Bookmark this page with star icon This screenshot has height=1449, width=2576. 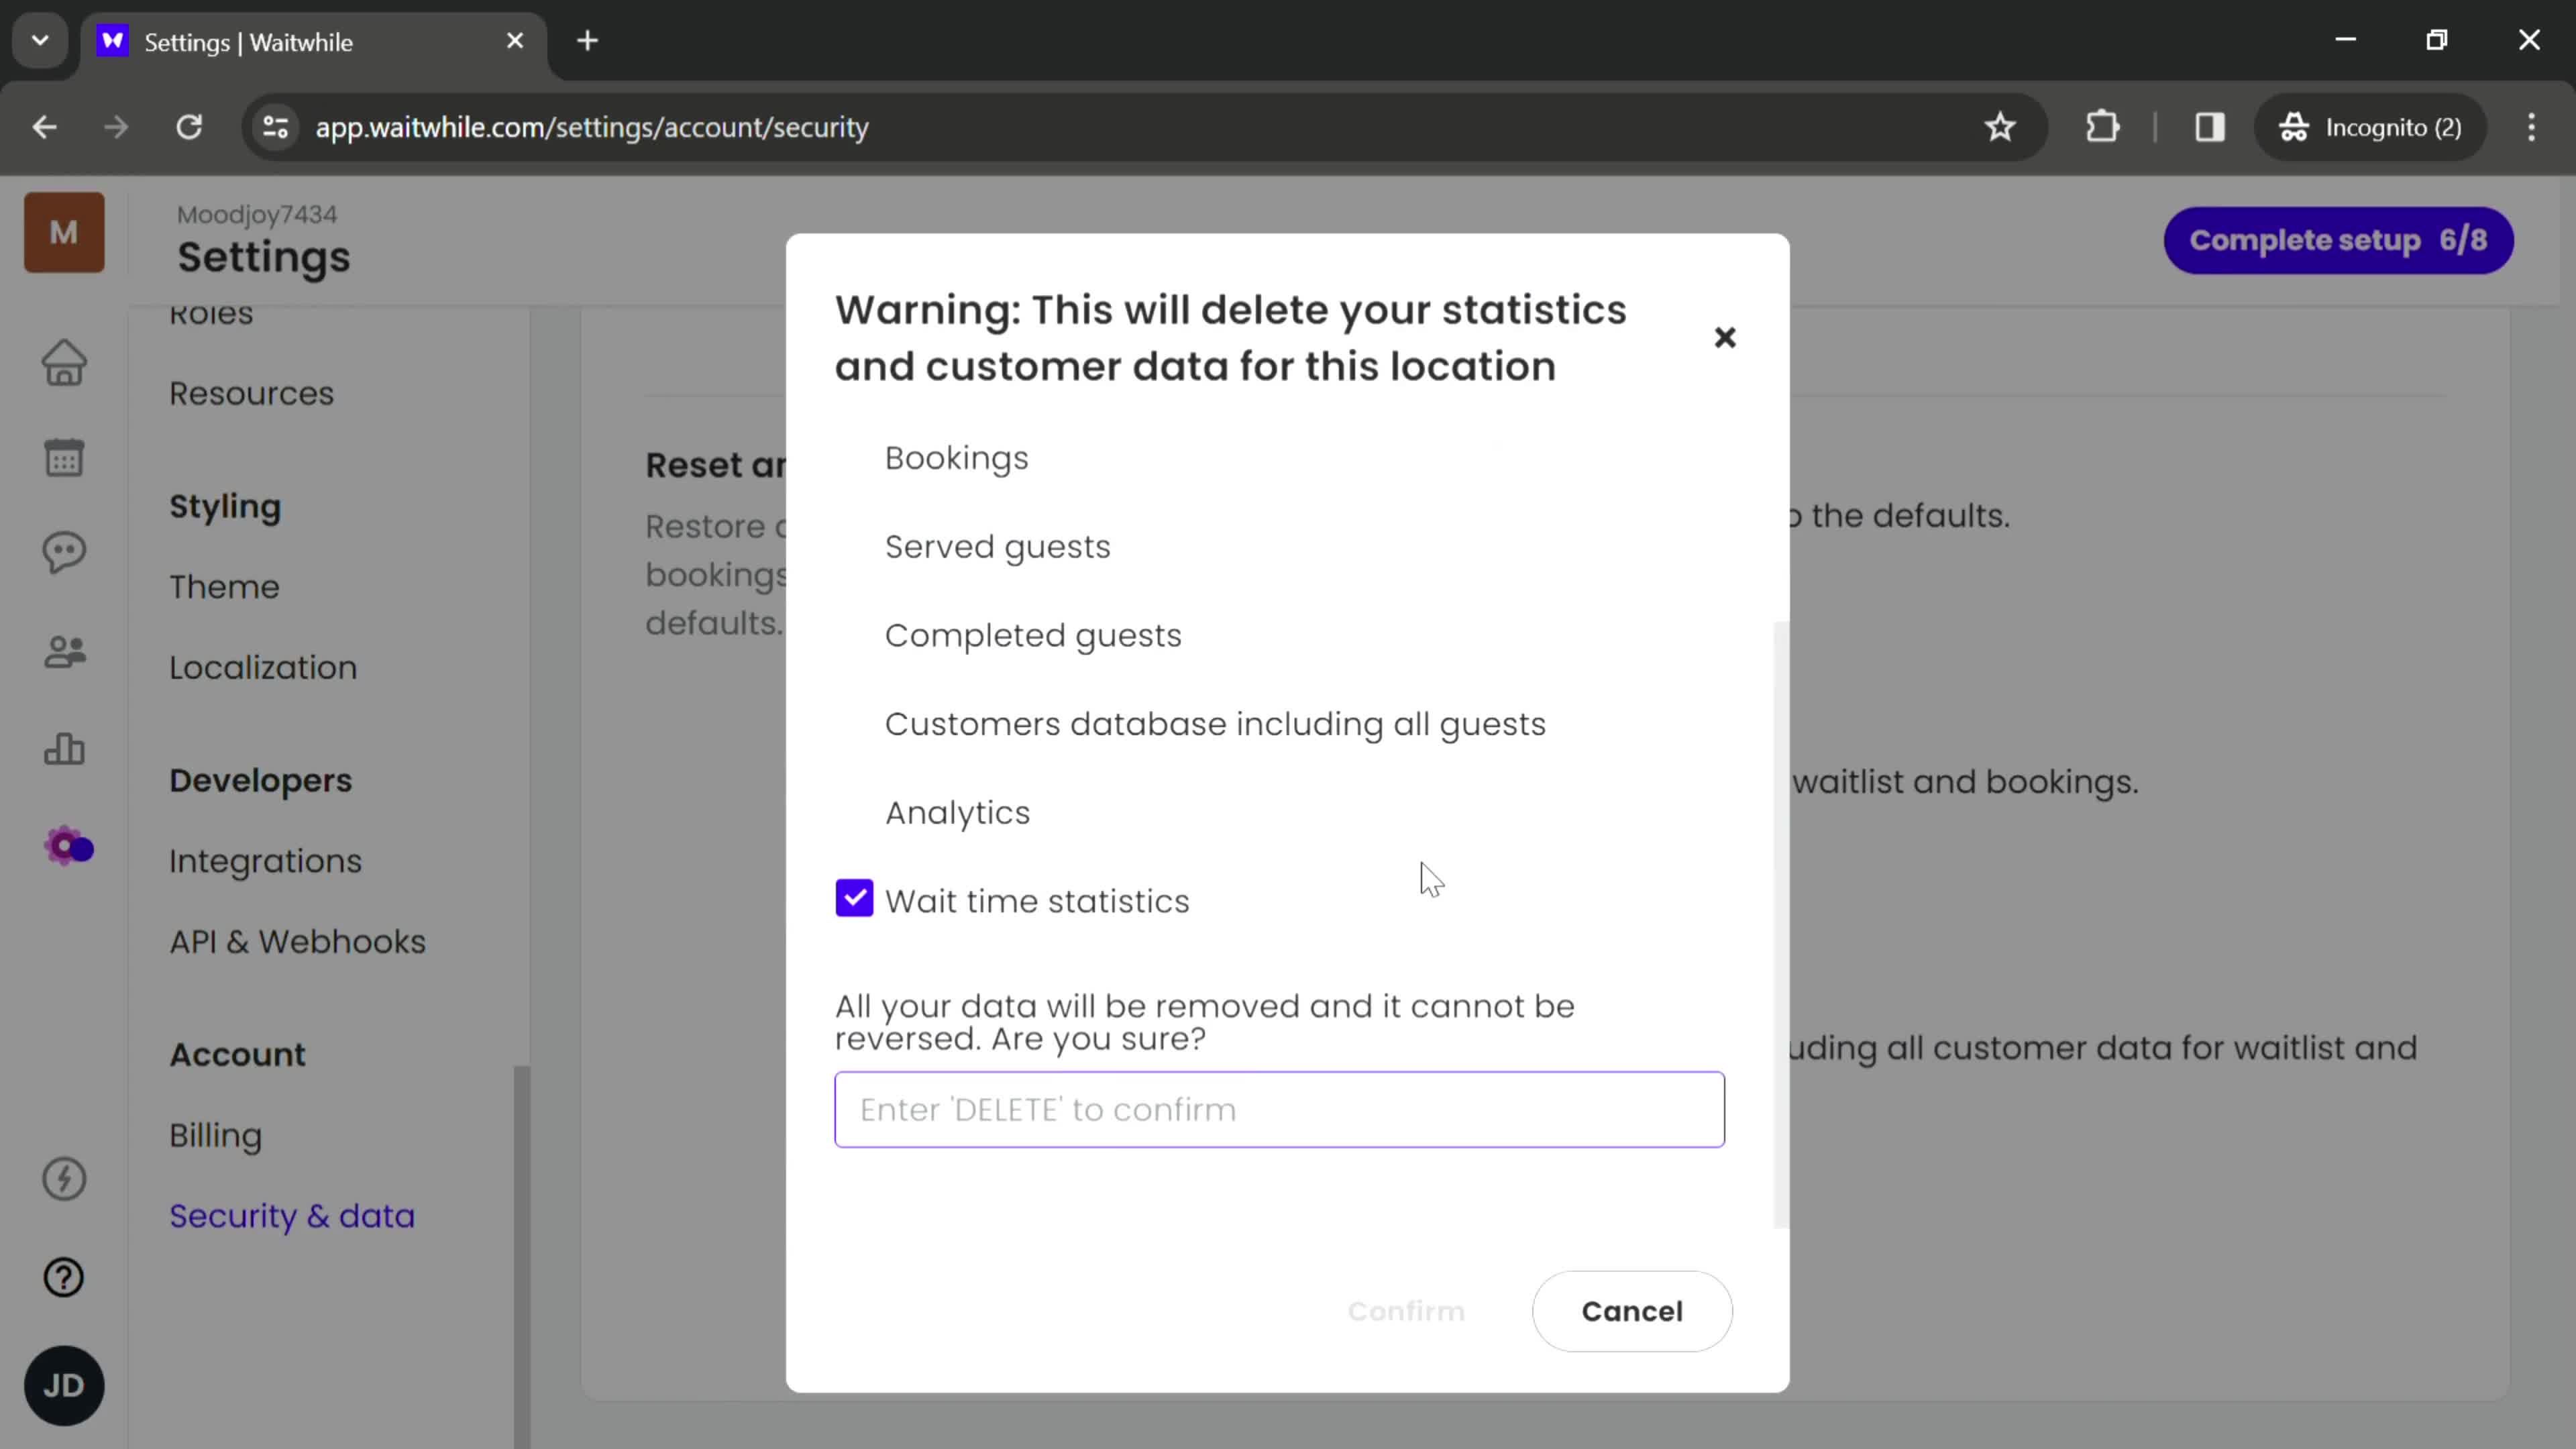pyautogui.click(x=2000, y=127)
